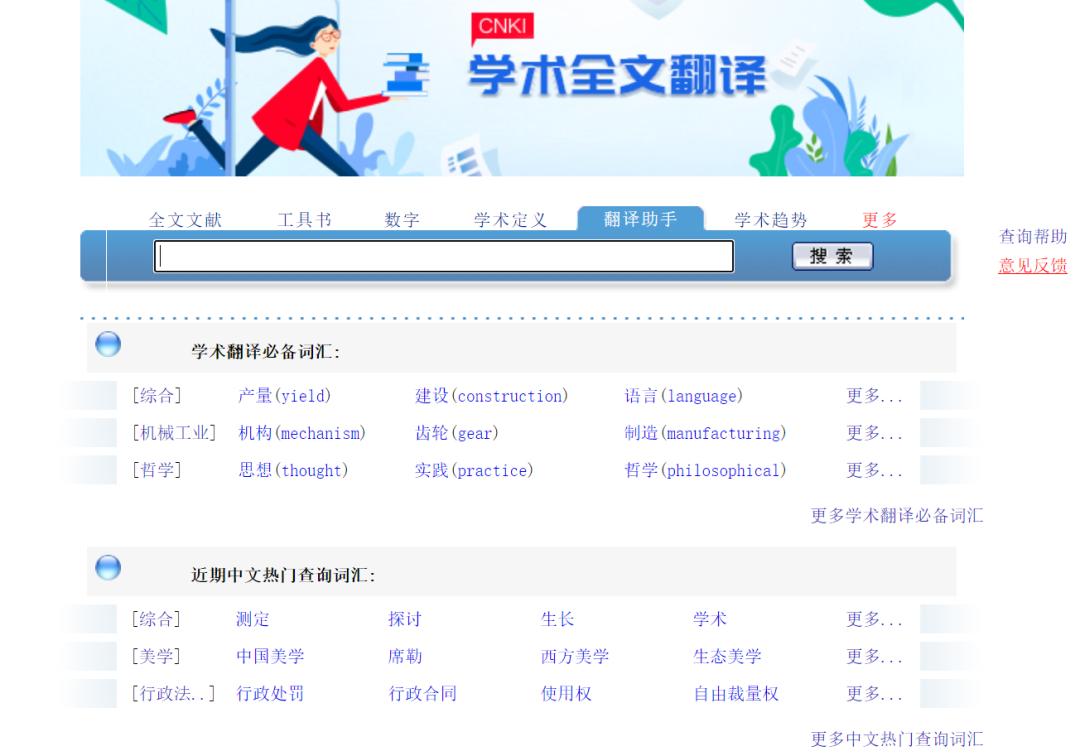Image resolution: width=1080 pixels, height=756 pixels.
Task: Select the 工具书 tab
Action: click(x=304, y=220)
